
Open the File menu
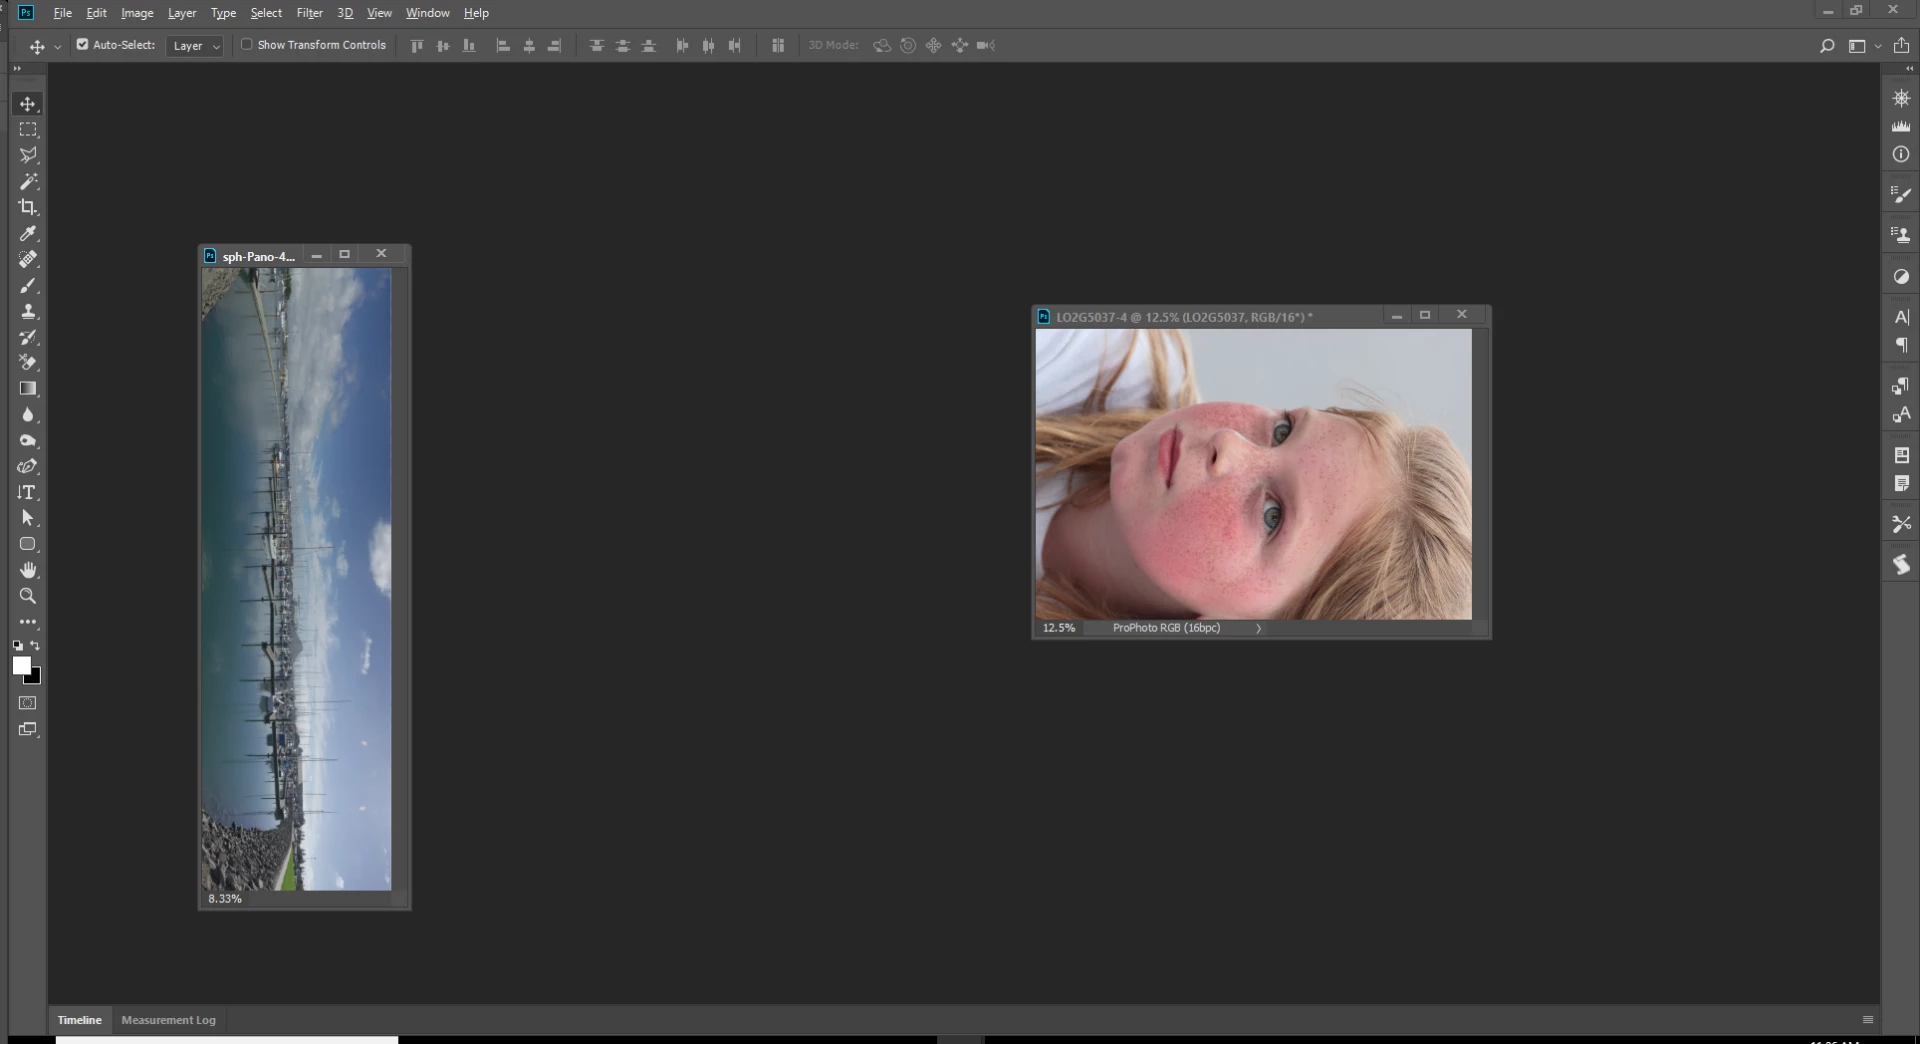(x=62, y=13)
